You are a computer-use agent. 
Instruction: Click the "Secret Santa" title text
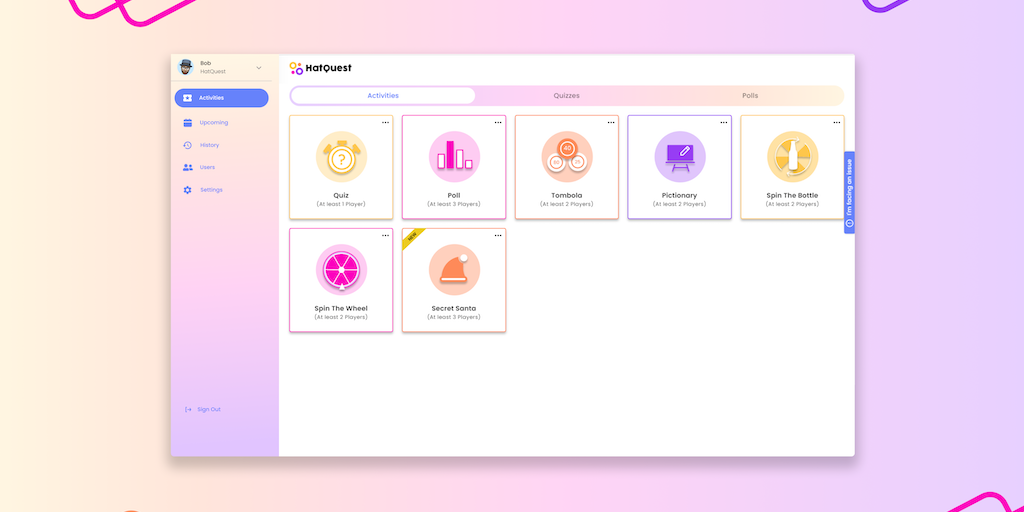point(454,308)
